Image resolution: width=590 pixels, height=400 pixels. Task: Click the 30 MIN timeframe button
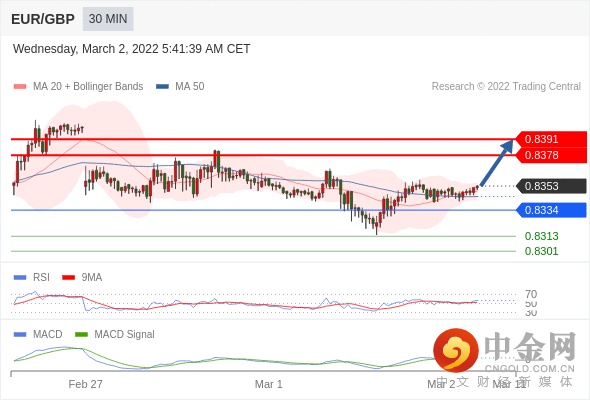[108, 19]
